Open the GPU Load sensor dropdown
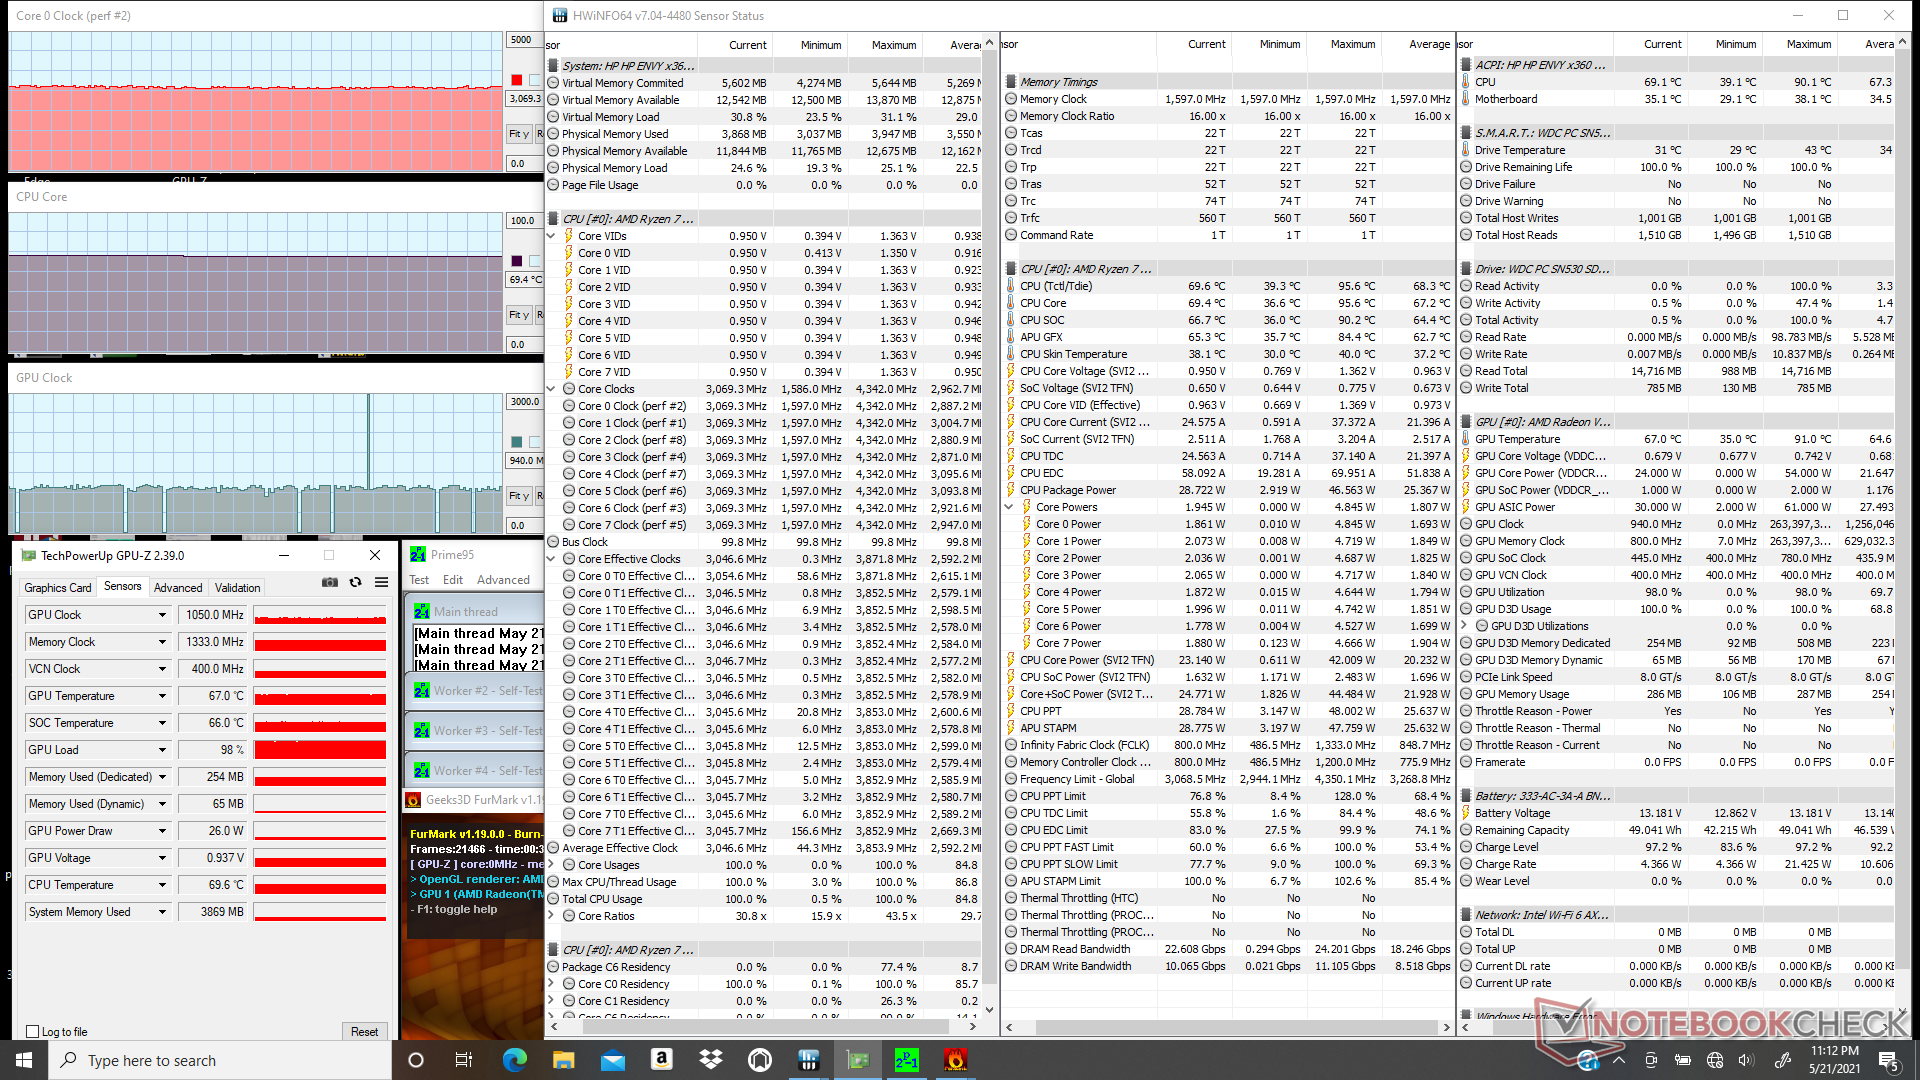1920x1080 pixels. pos(162,750)
